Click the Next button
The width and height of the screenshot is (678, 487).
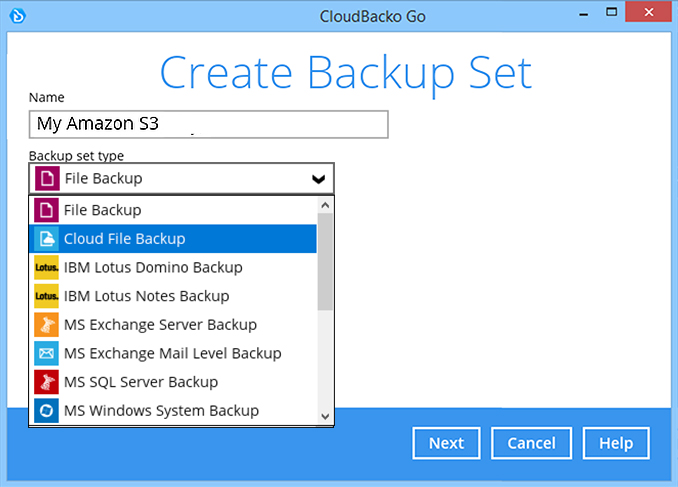click(446, 443)
